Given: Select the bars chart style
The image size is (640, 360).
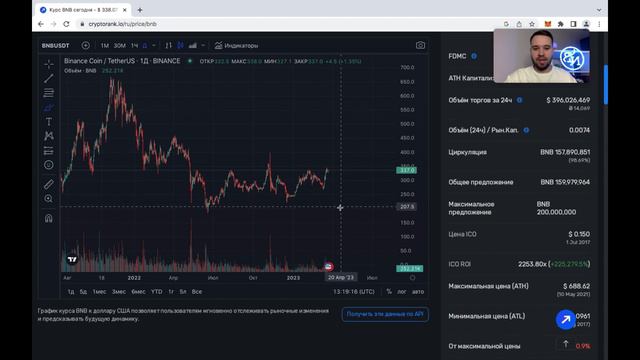Looking at the screenshot, I should pyautogui.click(x=168, y=45).
